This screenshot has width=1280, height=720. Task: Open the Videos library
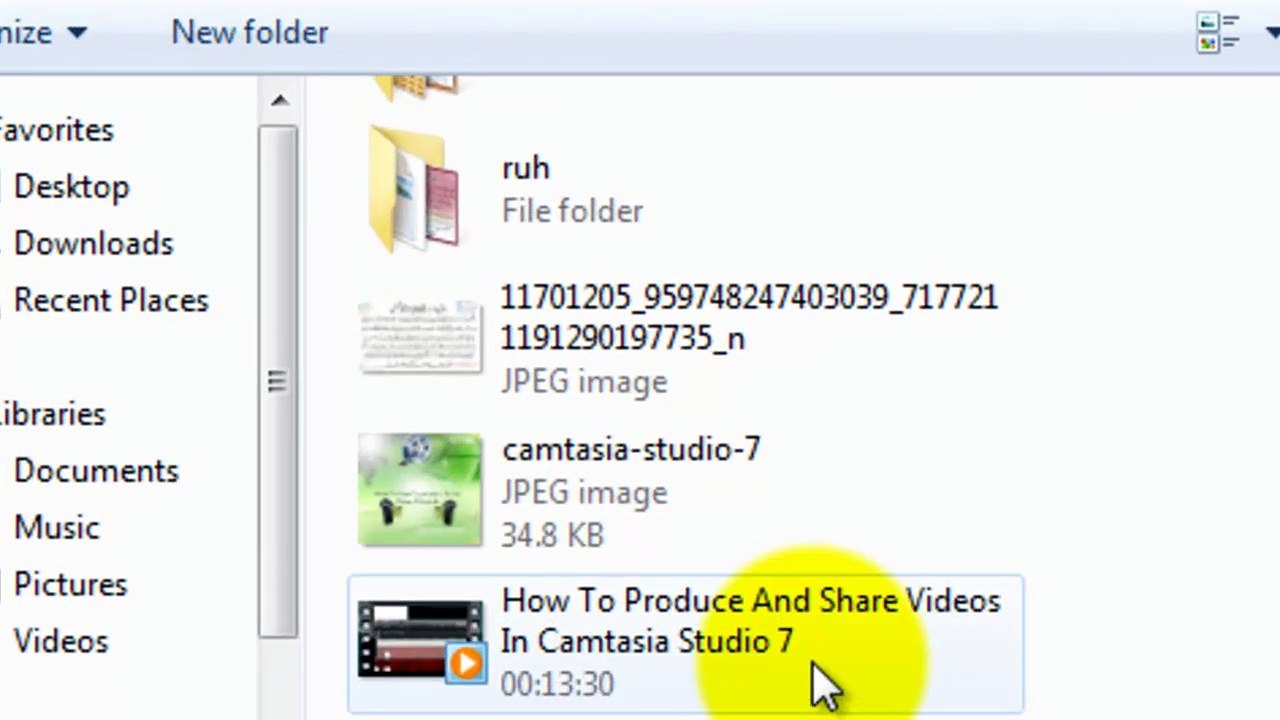[60, 642]
